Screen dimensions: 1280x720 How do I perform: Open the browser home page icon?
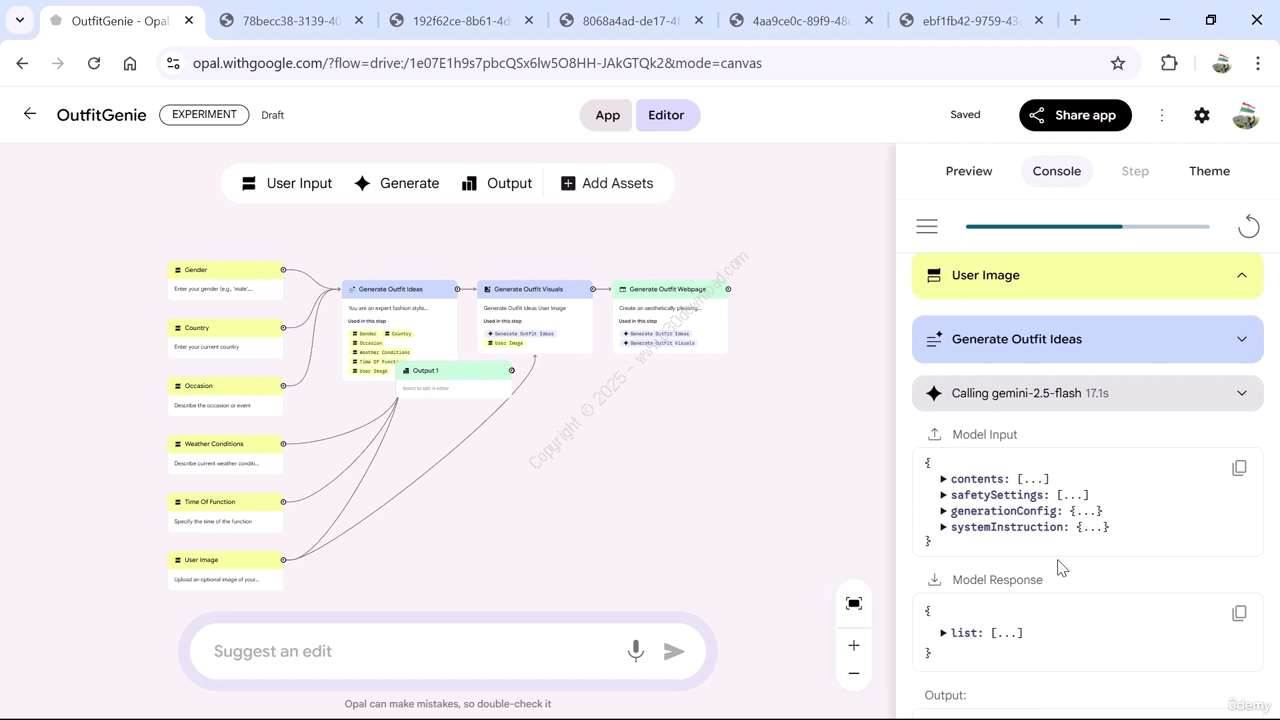pos(130,63)
